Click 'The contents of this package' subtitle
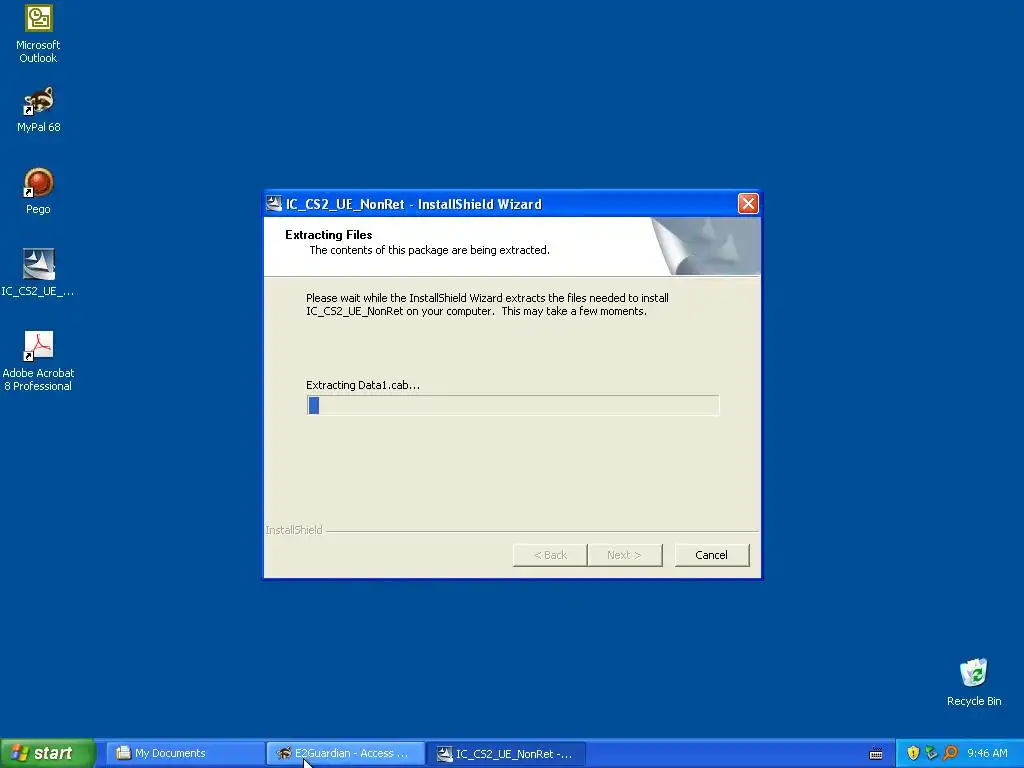 point(429,250)
